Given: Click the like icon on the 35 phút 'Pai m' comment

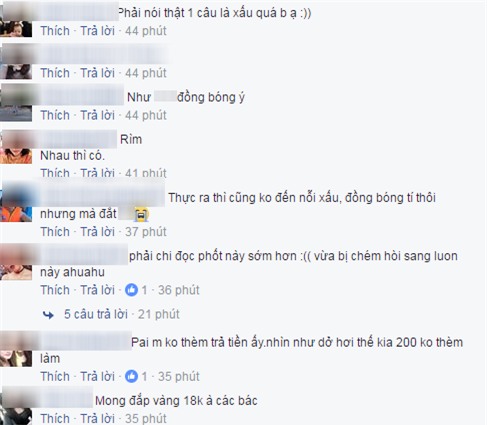Looking at the screenshot, I should click(131, 376).
